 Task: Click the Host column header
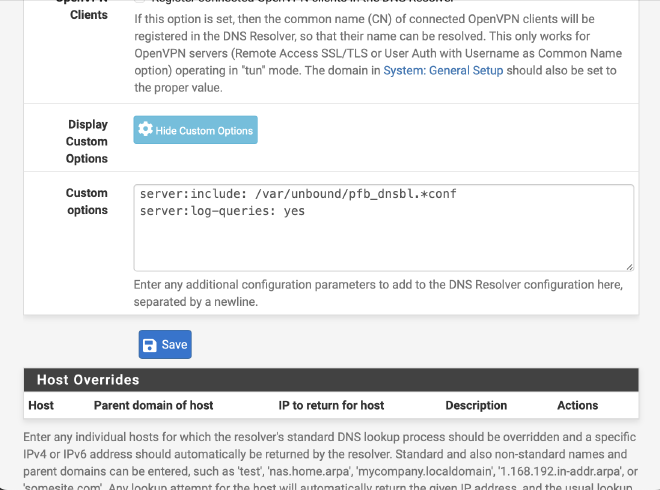pos(41,405)
